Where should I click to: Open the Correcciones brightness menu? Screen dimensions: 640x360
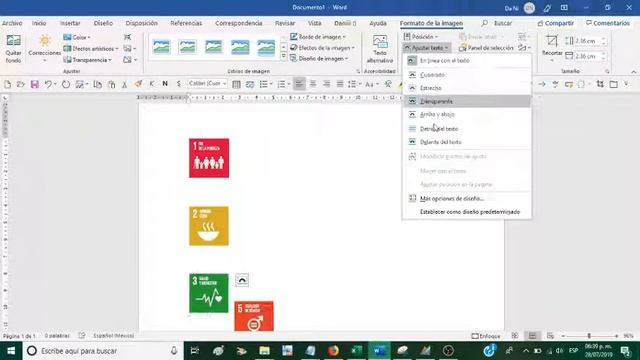click(44, 49)
